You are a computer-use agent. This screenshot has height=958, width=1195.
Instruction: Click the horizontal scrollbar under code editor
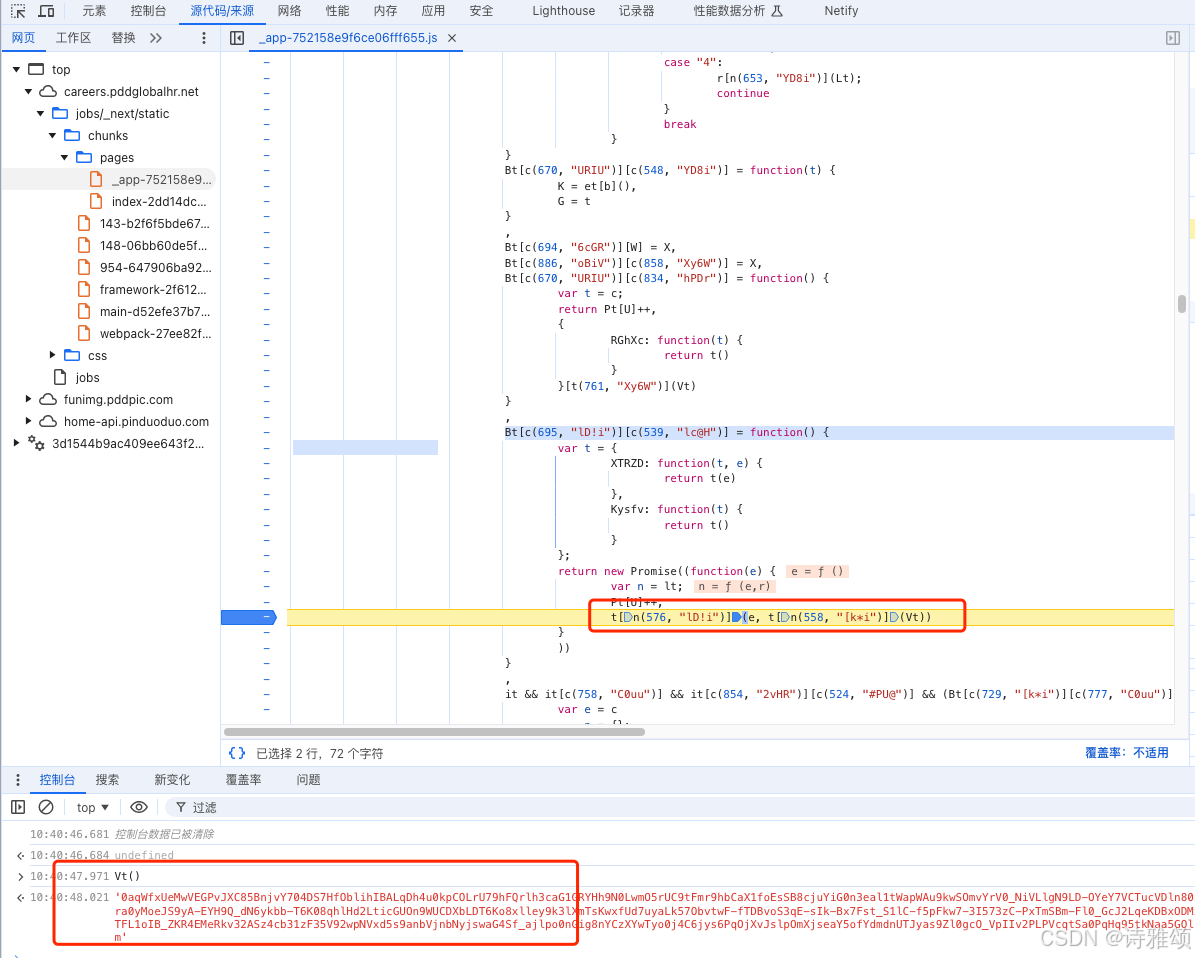434,732
